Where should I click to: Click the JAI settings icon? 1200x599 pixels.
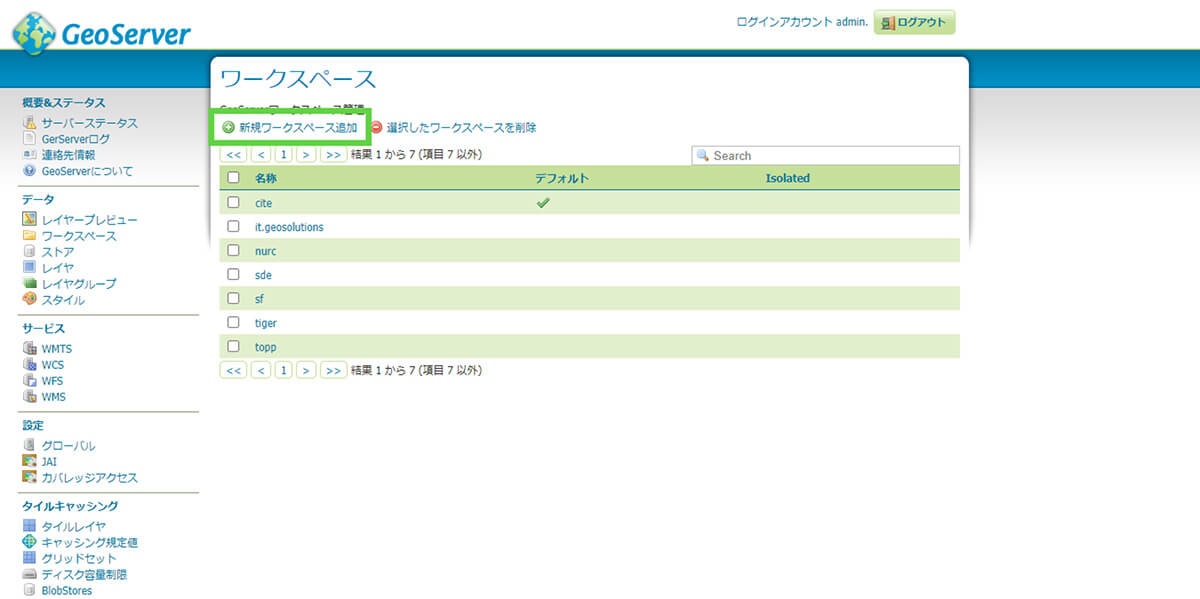29,462
